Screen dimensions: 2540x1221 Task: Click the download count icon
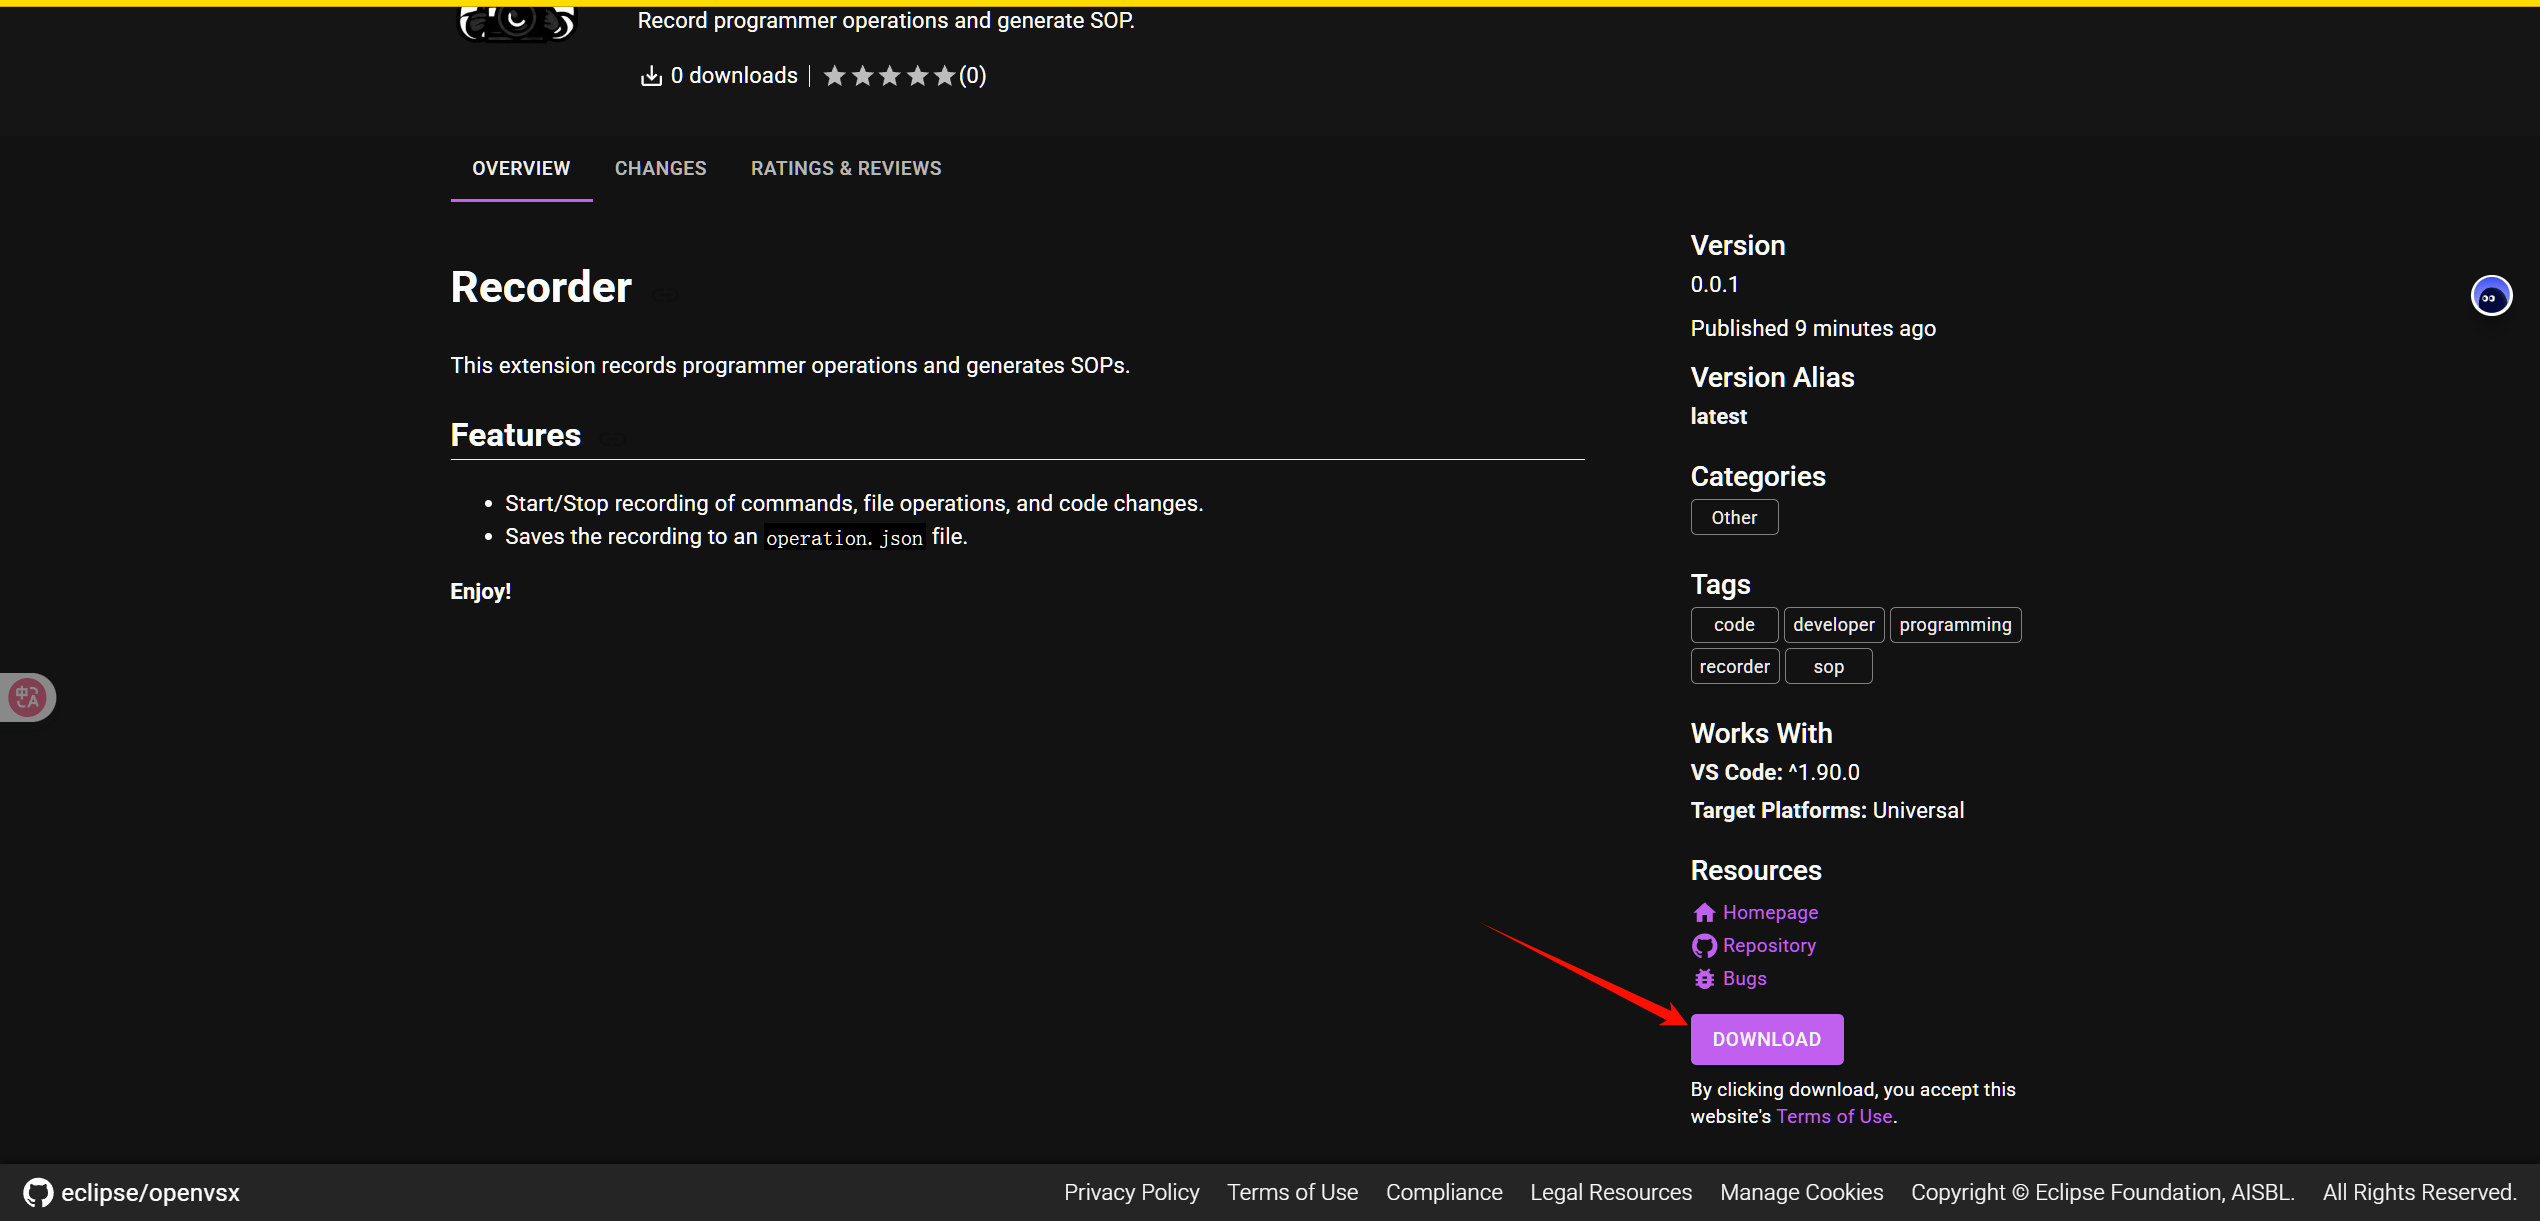click(651, 76)
